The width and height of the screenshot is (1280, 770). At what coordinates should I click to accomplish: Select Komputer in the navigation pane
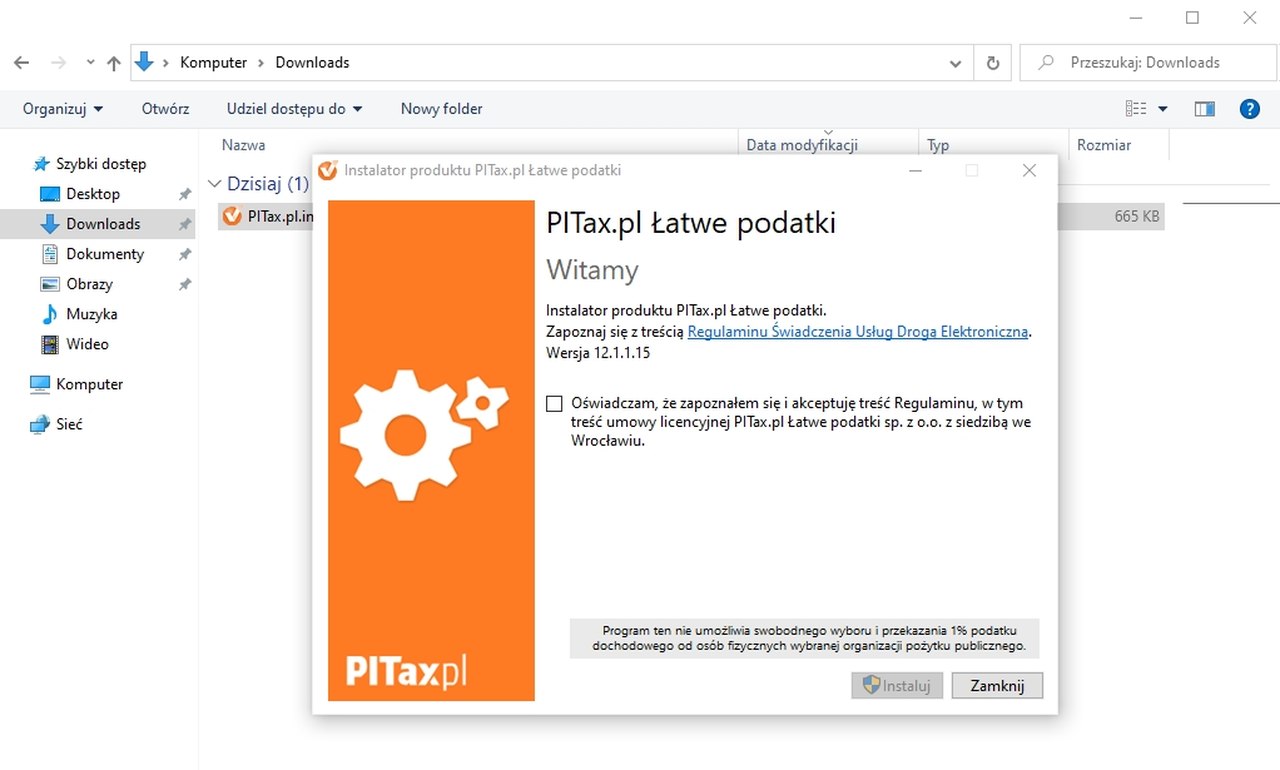pos(88,384)
